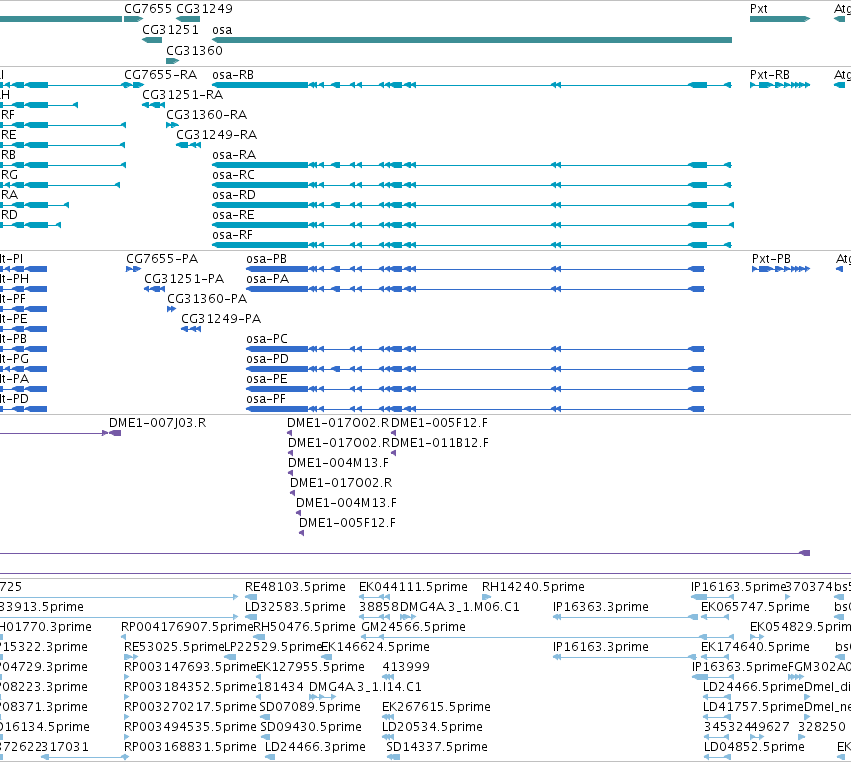Select the Pxt-RB transcript label
This screenshot has width=851, height=762.
pos(770,75)
